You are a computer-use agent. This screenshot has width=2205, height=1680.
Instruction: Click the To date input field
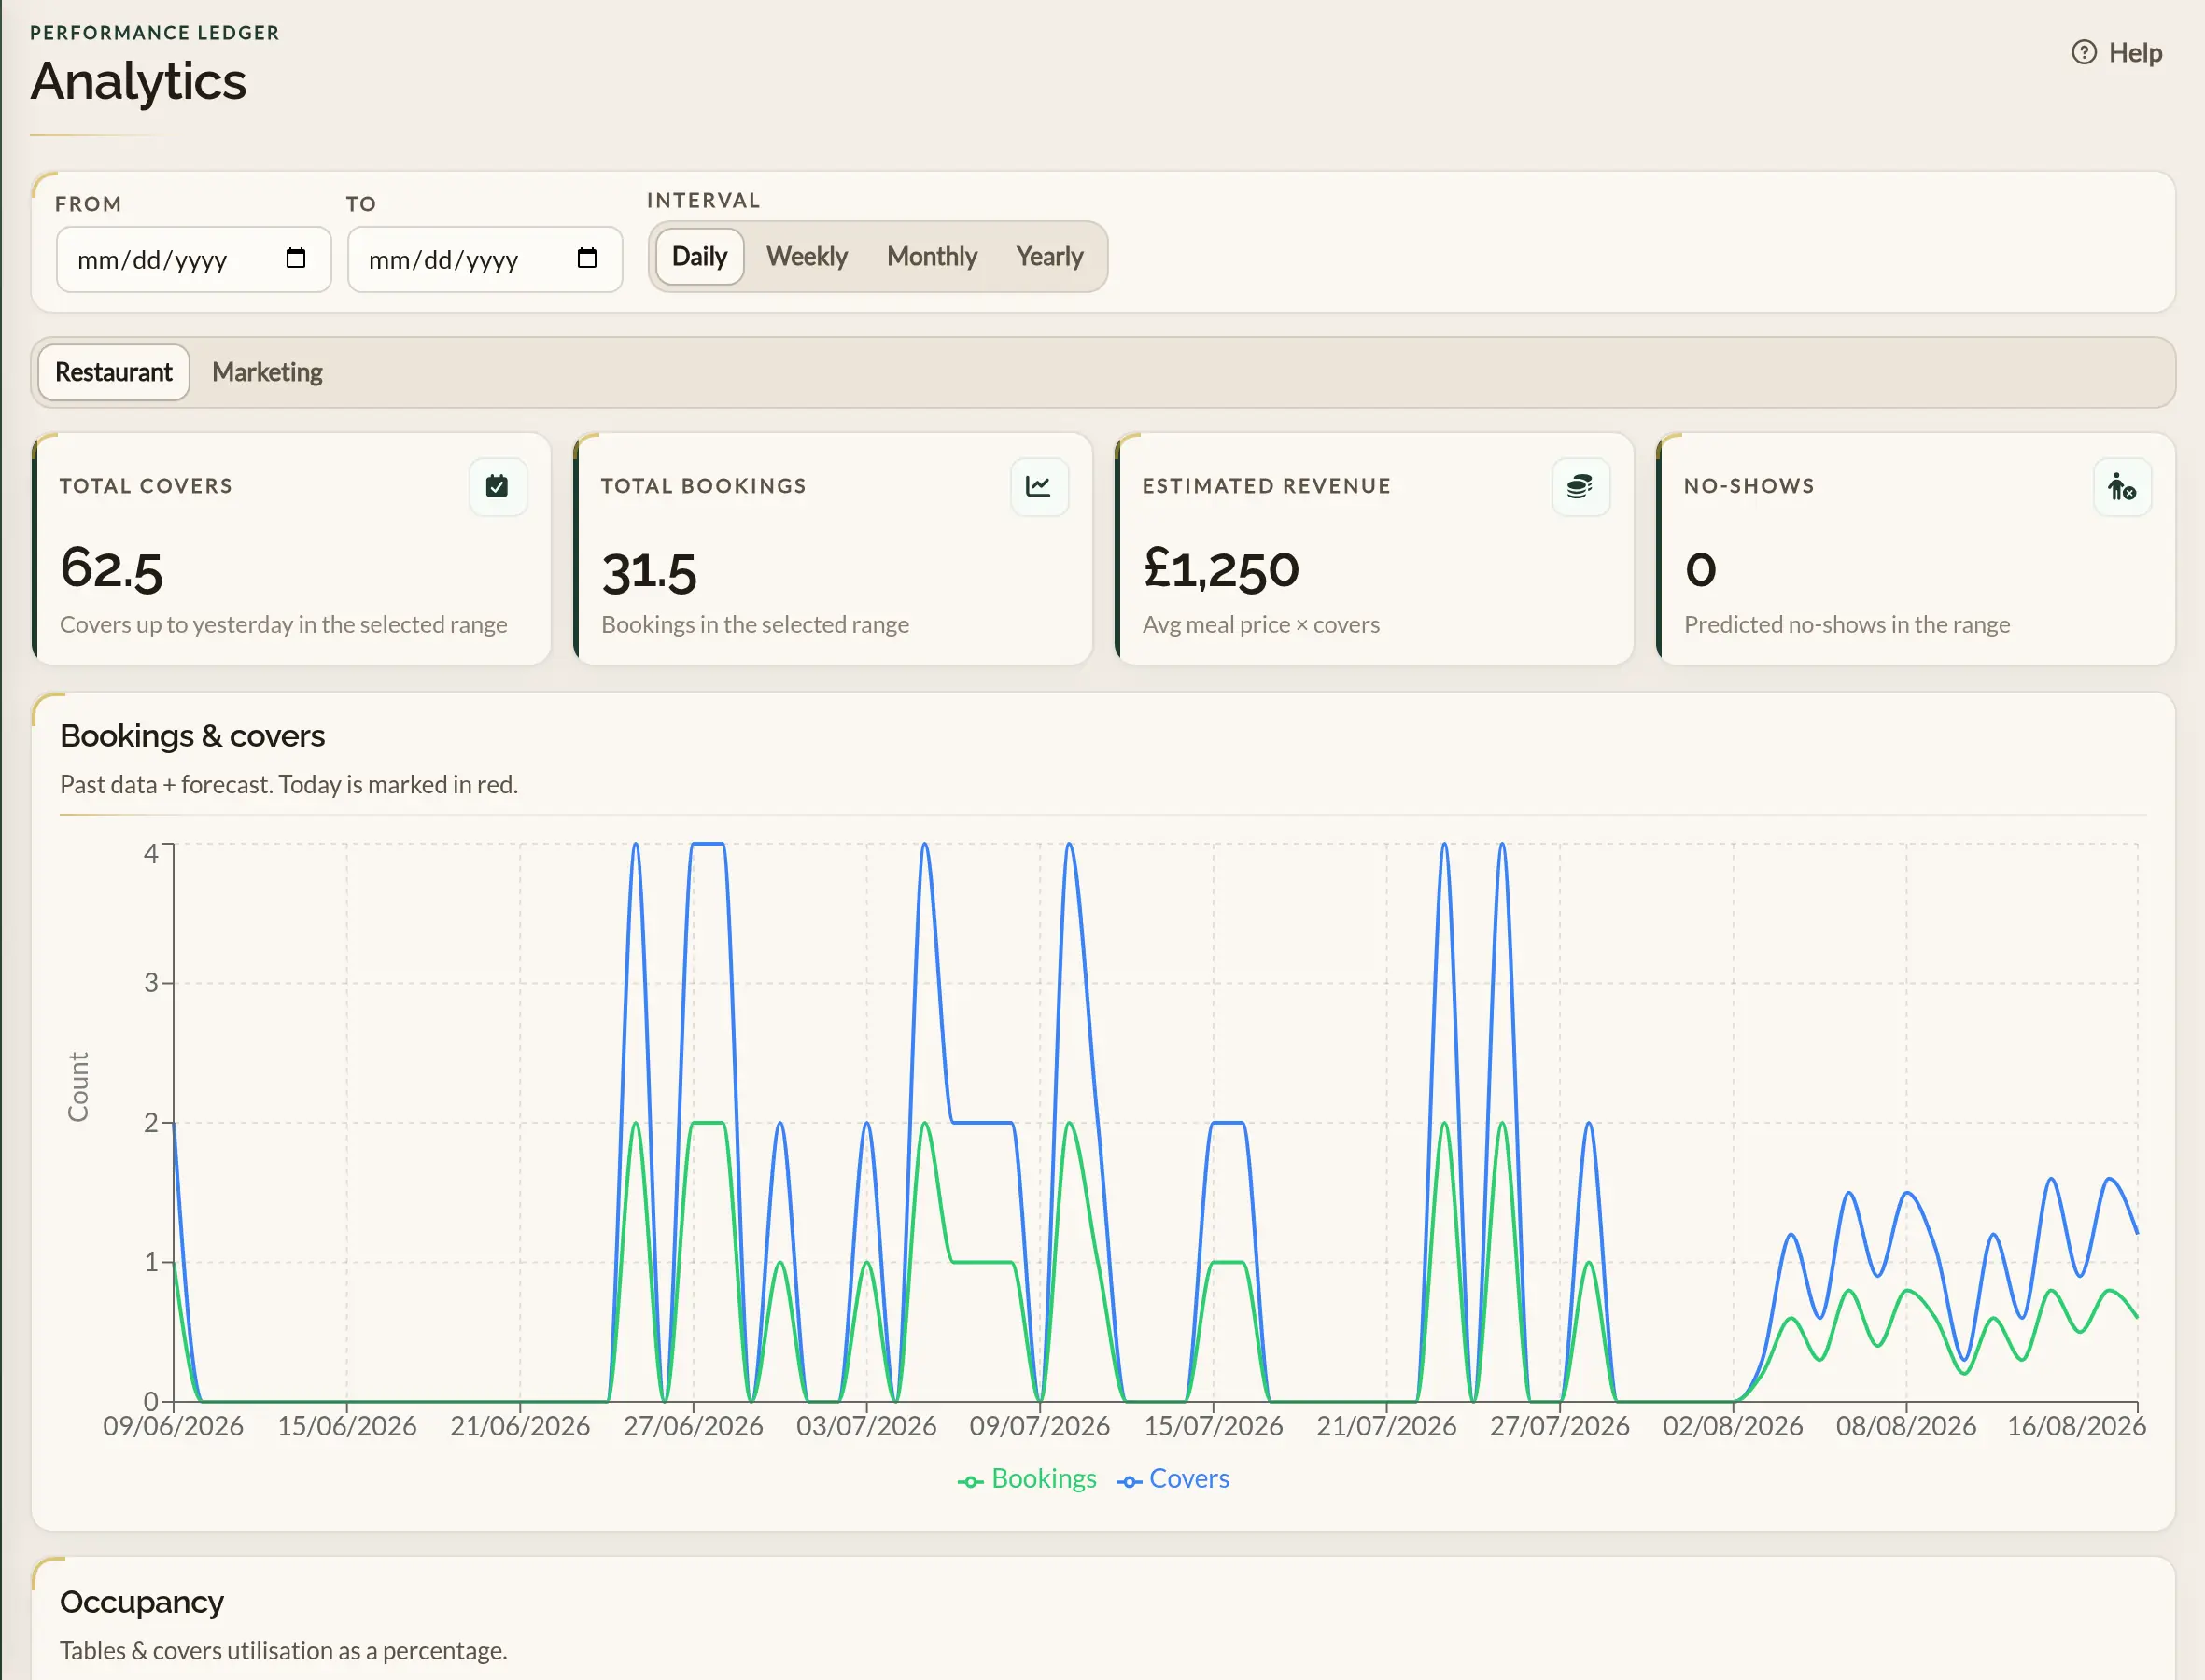[485, 259]
